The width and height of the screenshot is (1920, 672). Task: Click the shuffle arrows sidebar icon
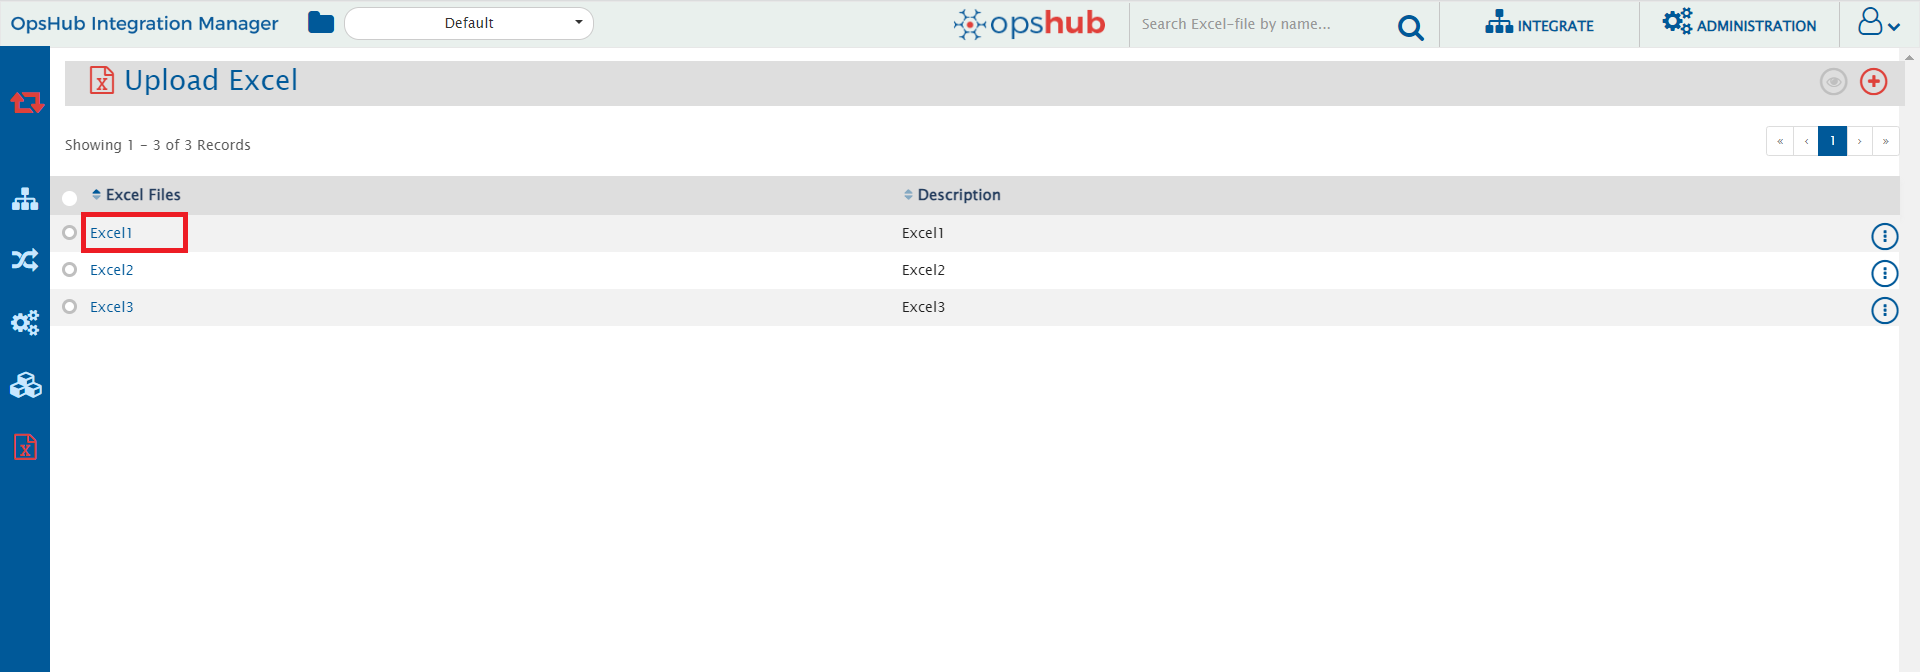coord(25,261)
